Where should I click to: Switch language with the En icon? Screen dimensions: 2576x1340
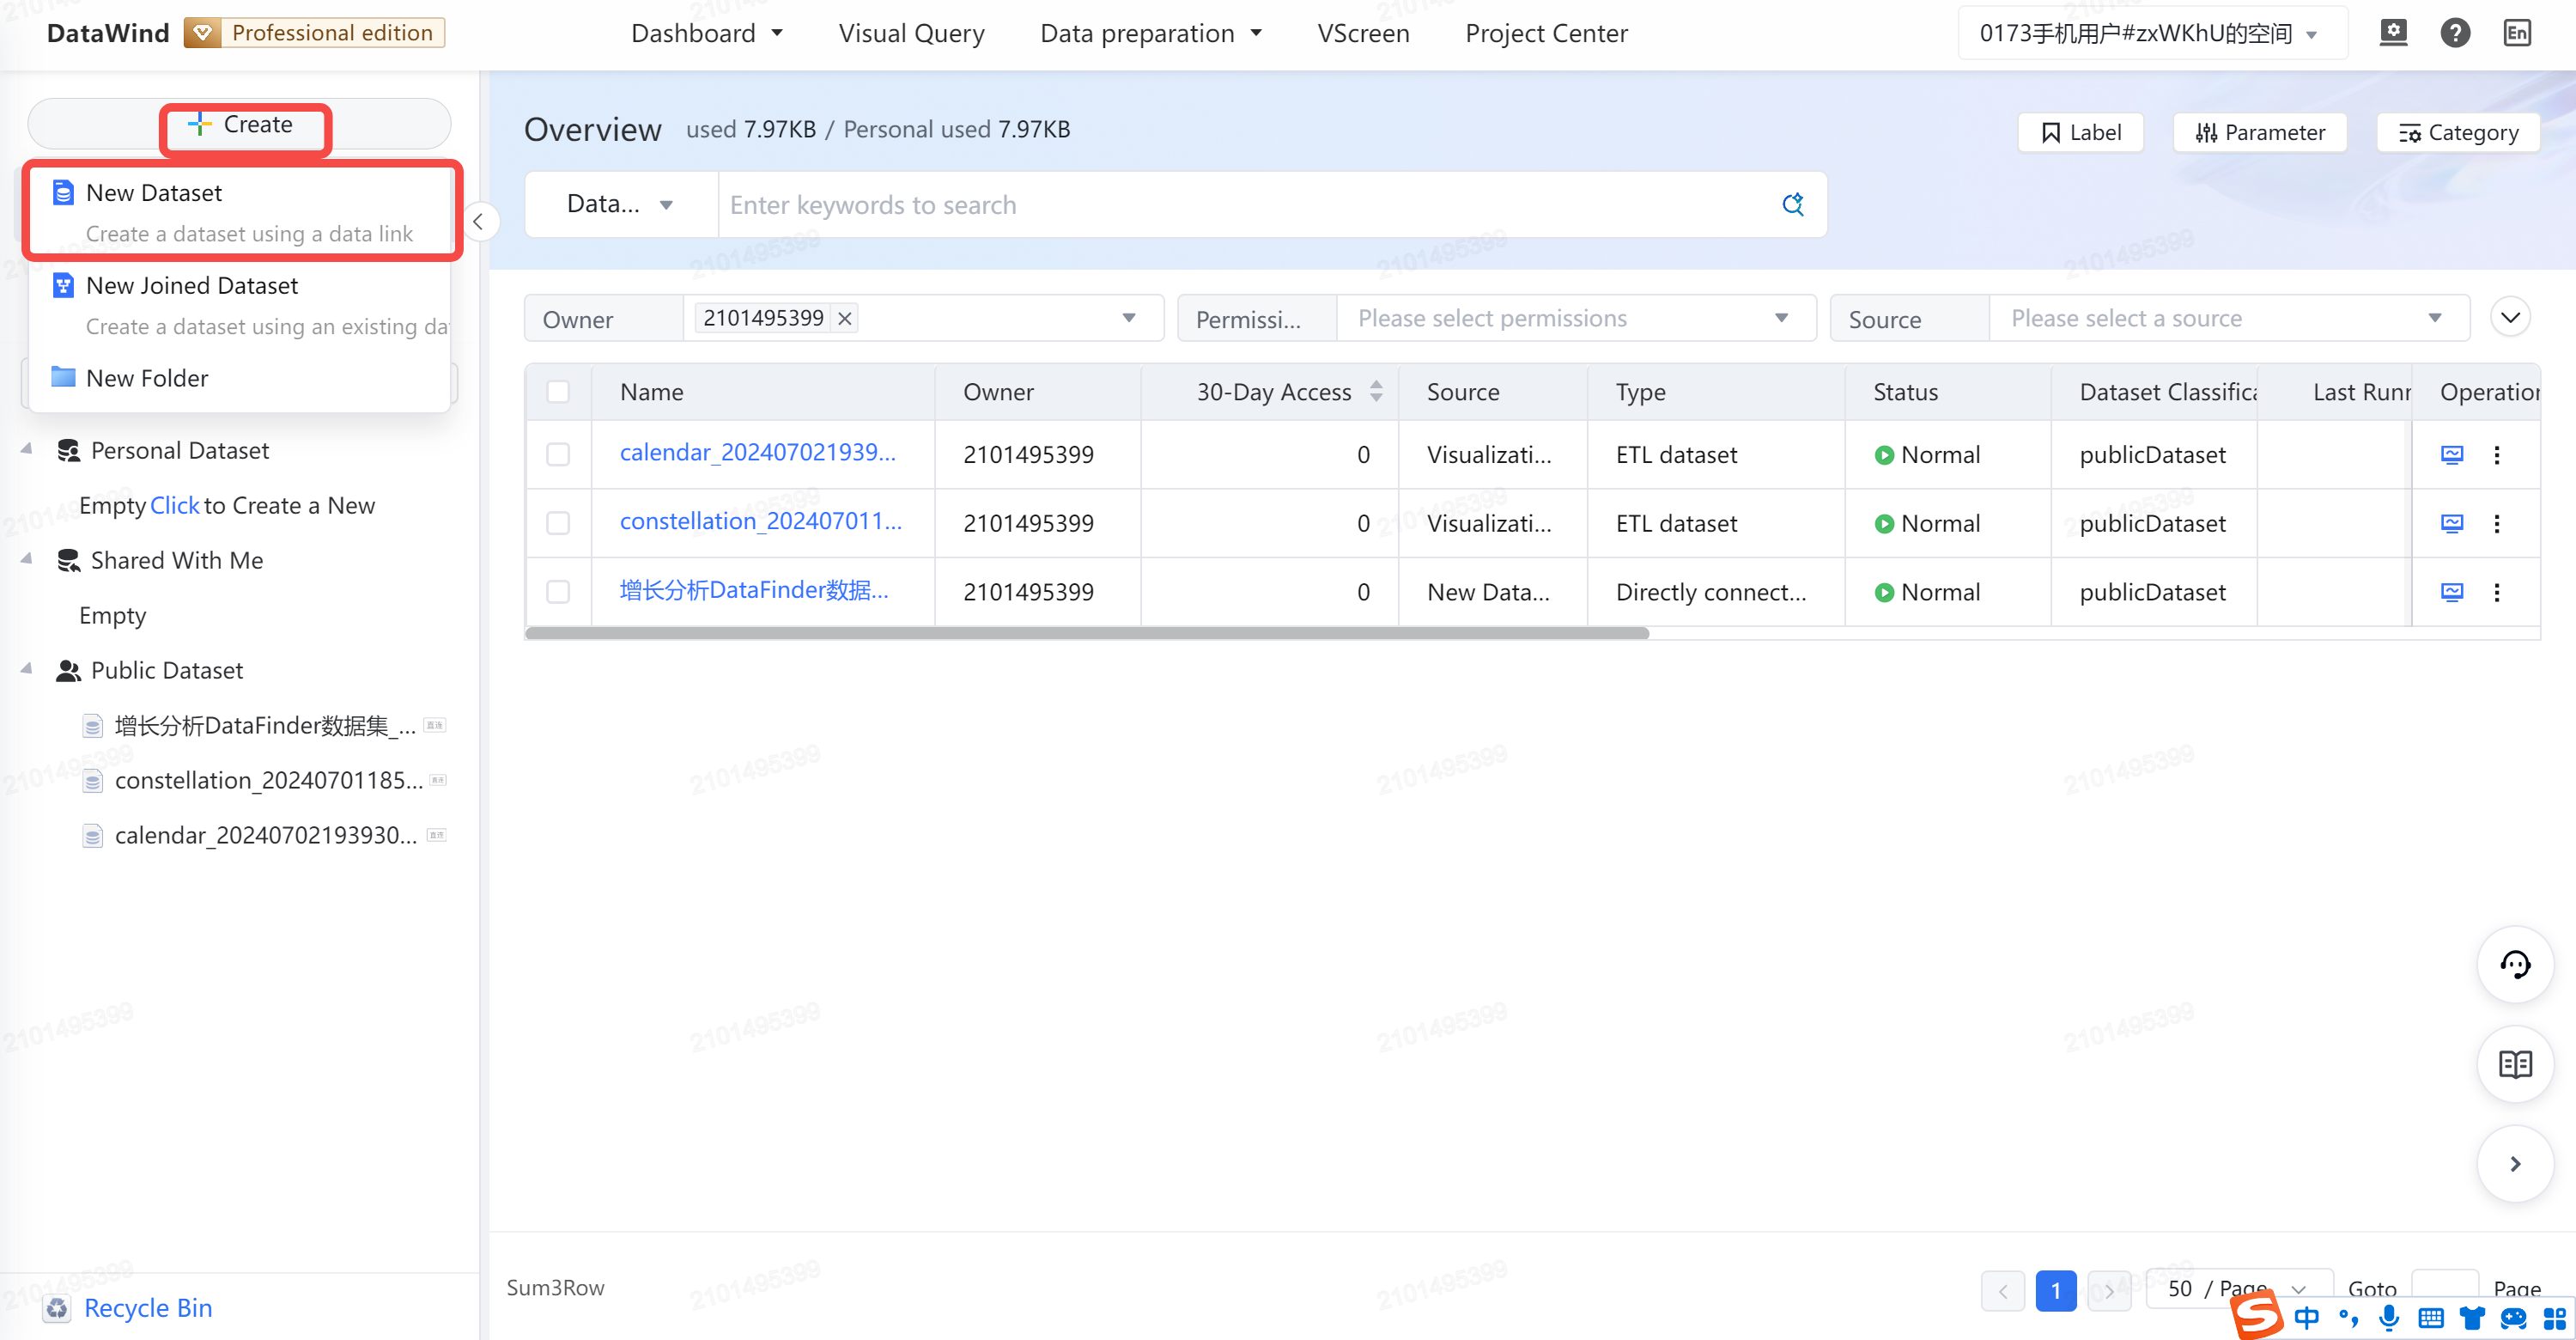pyautogui.click(x=2516, y=33)
